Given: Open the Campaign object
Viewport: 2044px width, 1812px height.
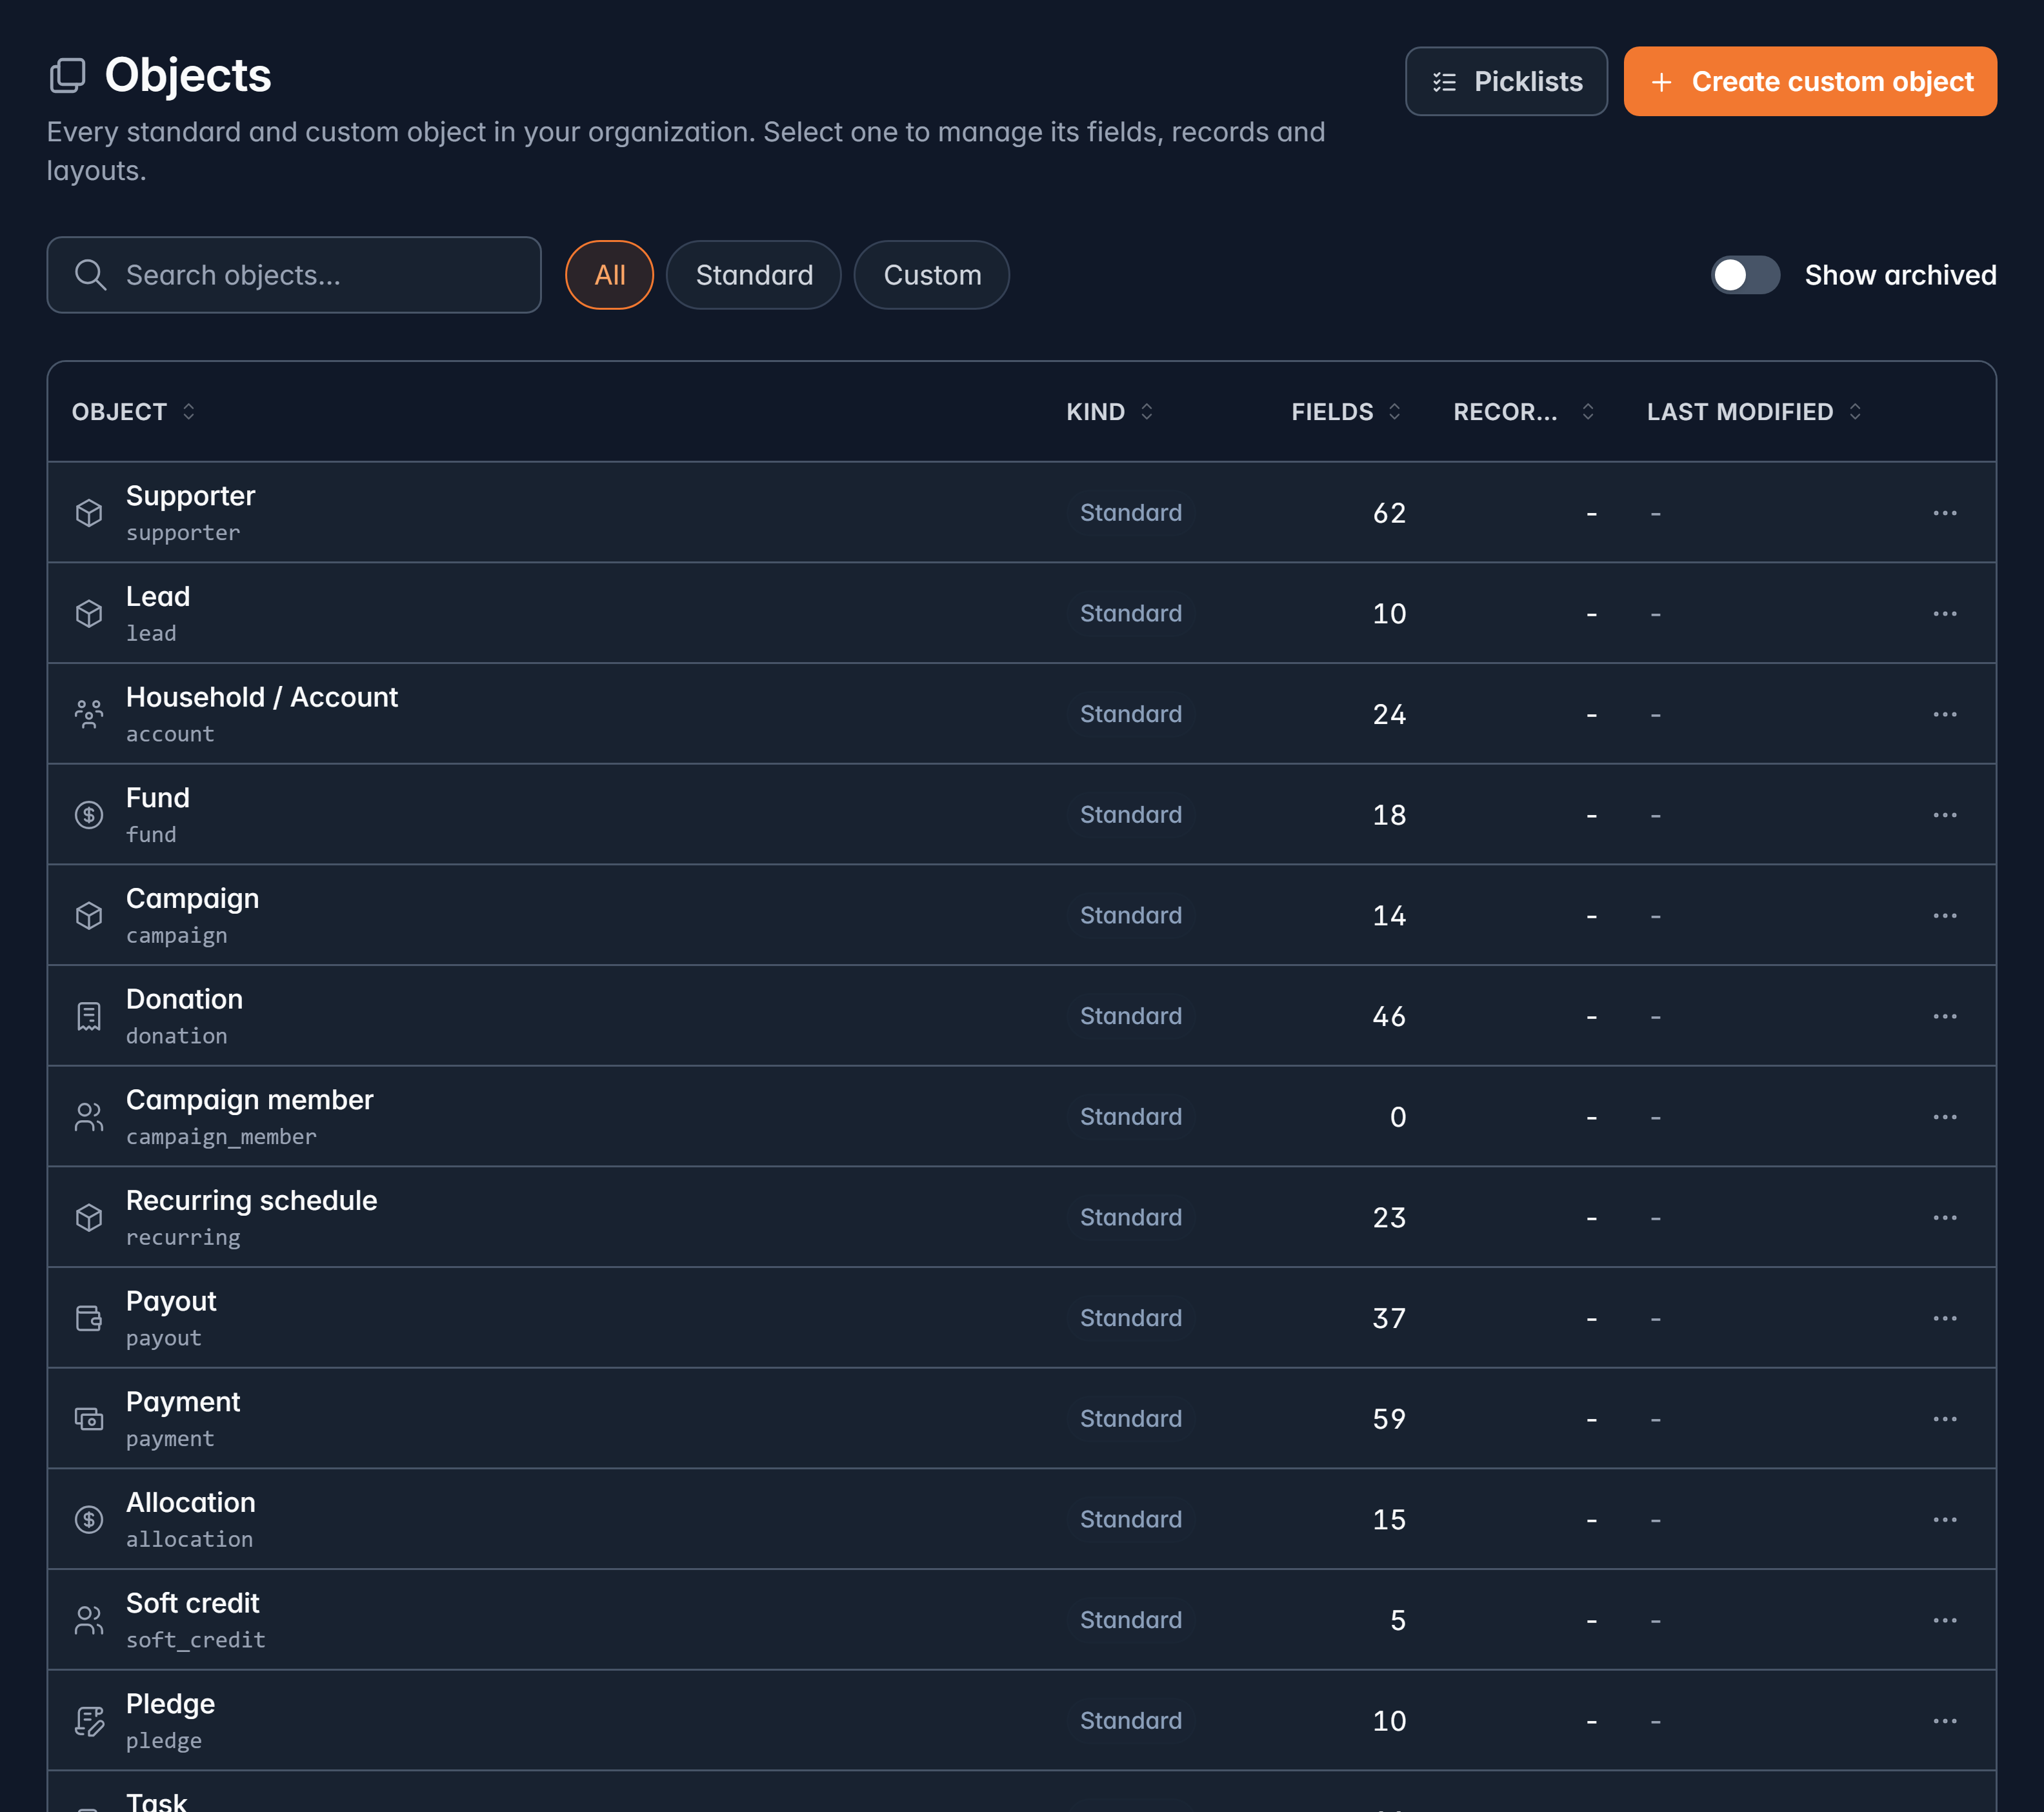Looking at the screenshot, I should 192,899.
